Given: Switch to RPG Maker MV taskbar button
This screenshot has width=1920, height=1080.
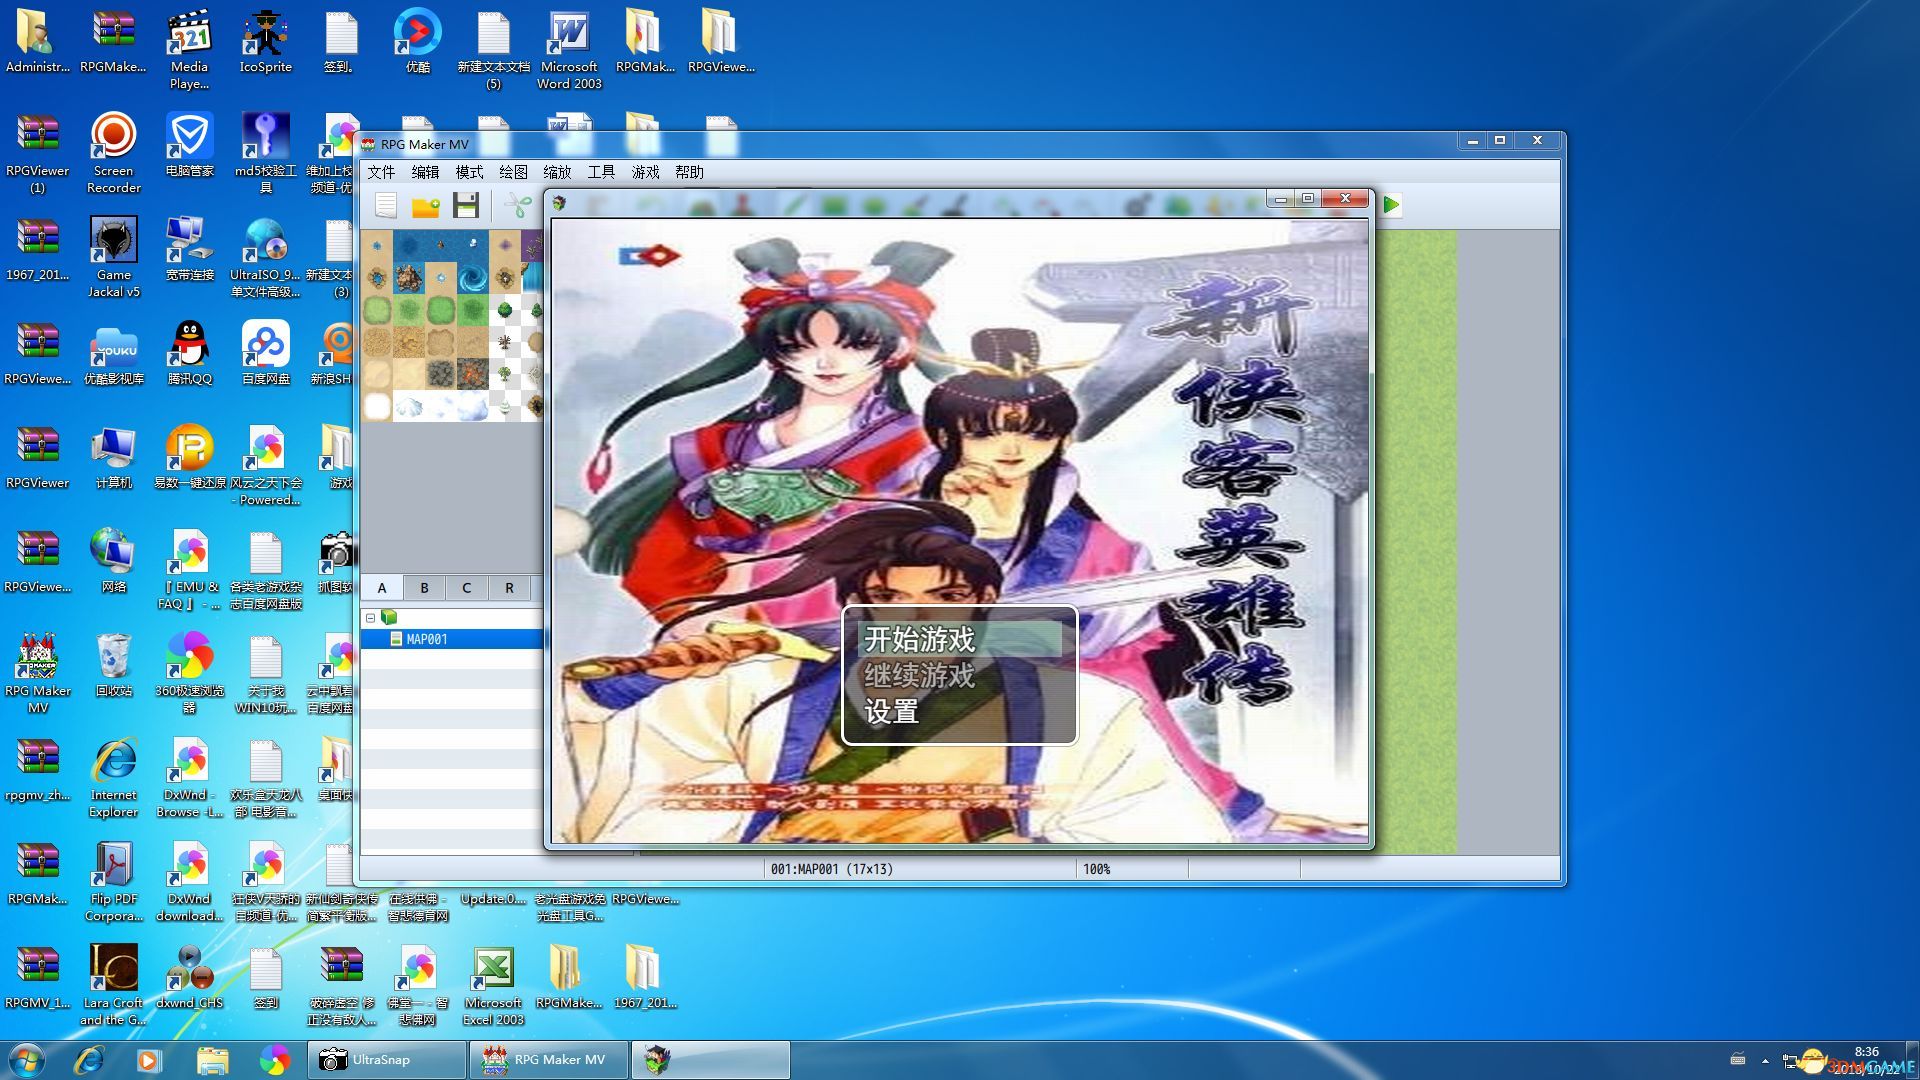Looking at the screenshot, I should click(549, 1059).
